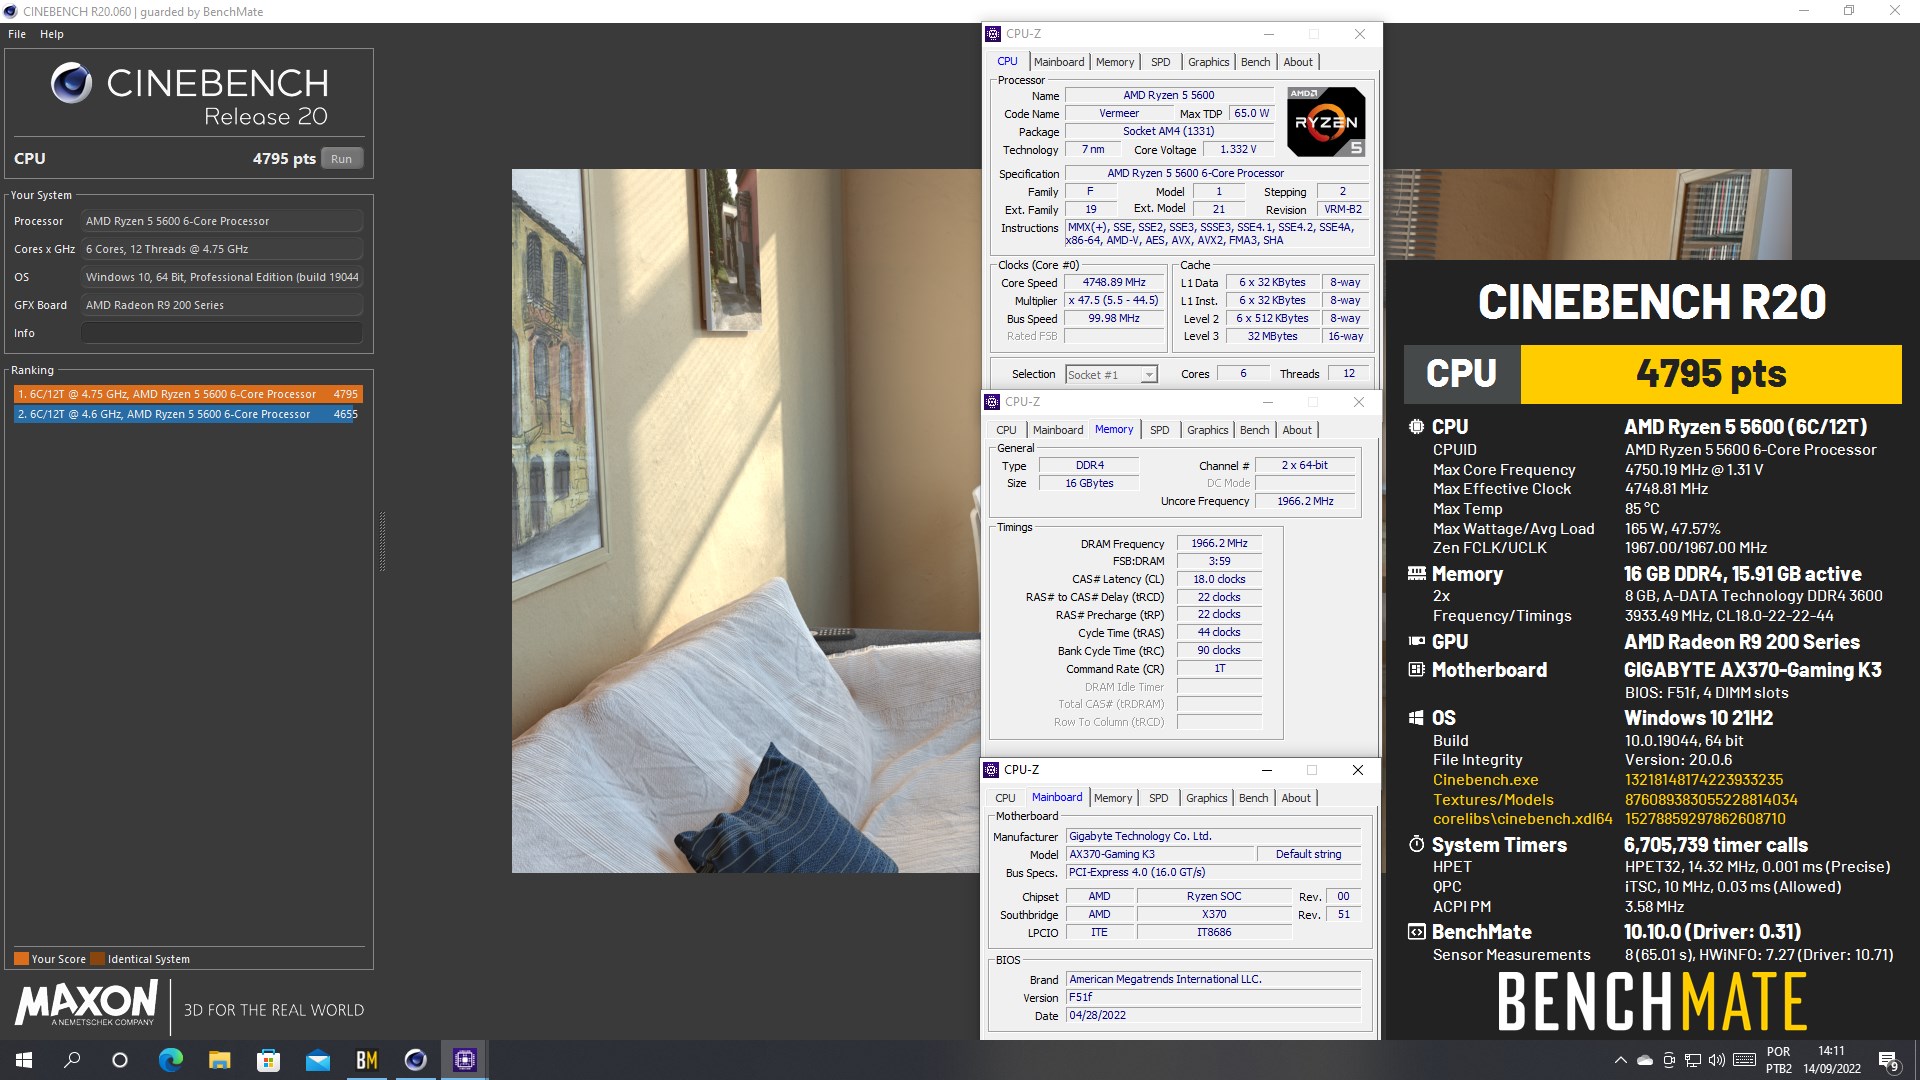Click BIOS Version F51f field
Viewport: 1920px width, 1080px height.
pyautogui.click(x=1213, y=998)
